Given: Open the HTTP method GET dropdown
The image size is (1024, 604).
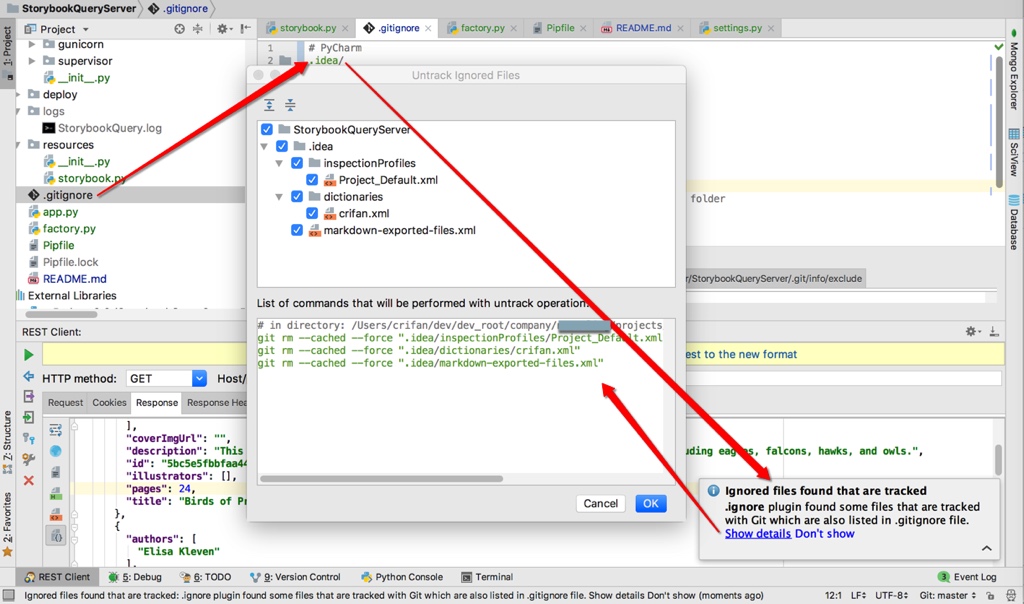Looking at the screenshot, I should 199,378.
